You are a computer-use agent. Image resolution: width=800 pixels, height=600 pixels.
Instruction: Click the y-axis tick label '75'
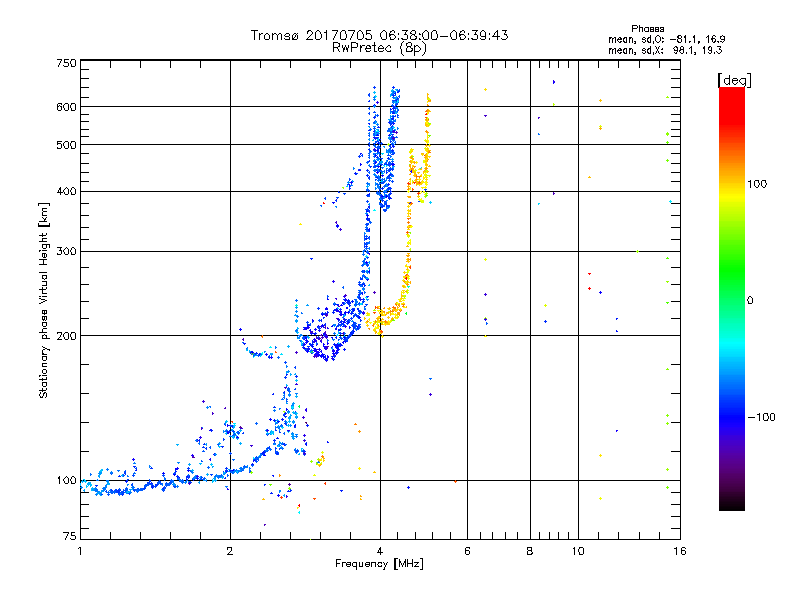click(70, 536)
